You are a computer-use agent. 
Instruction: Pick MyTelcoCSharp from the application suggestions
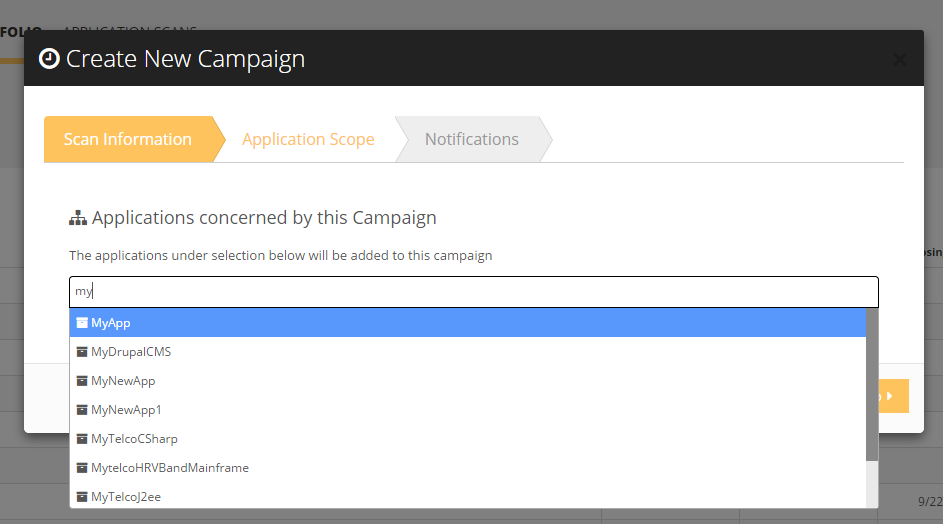click(x=134, y=439)
